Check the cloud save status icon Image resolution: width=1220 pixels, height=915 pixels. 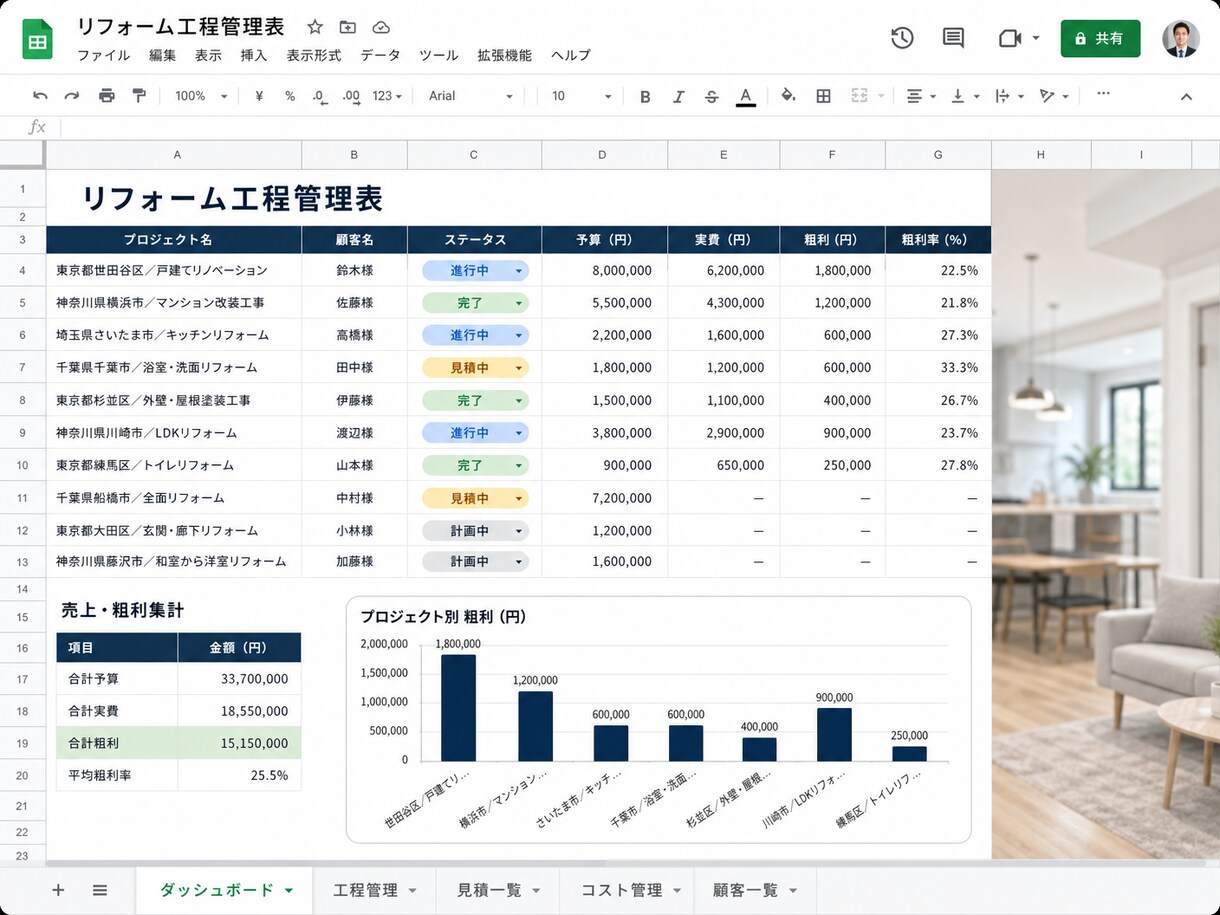[x=381, y=27]
